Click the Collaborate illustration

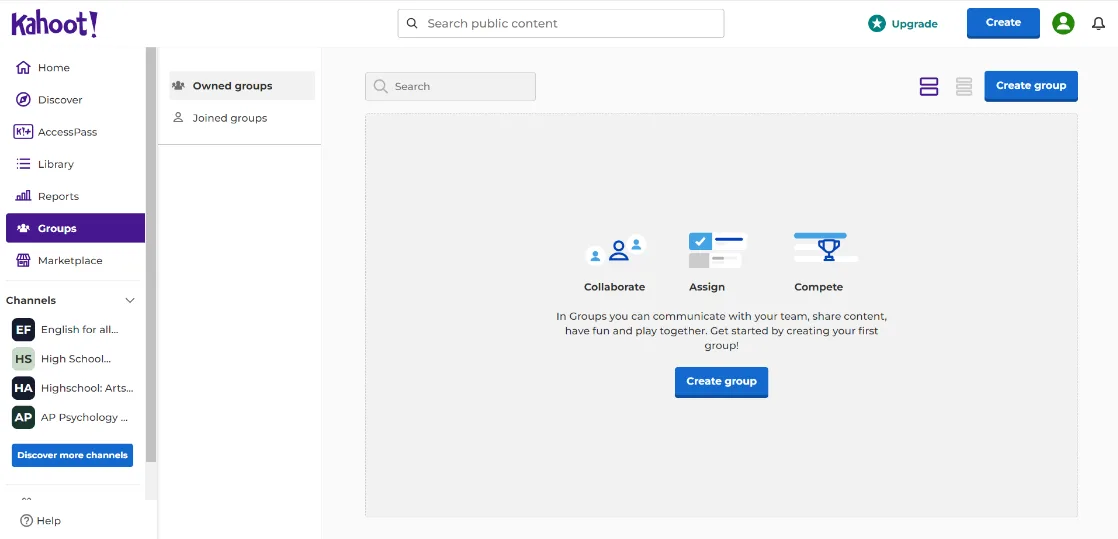(615, 250)
